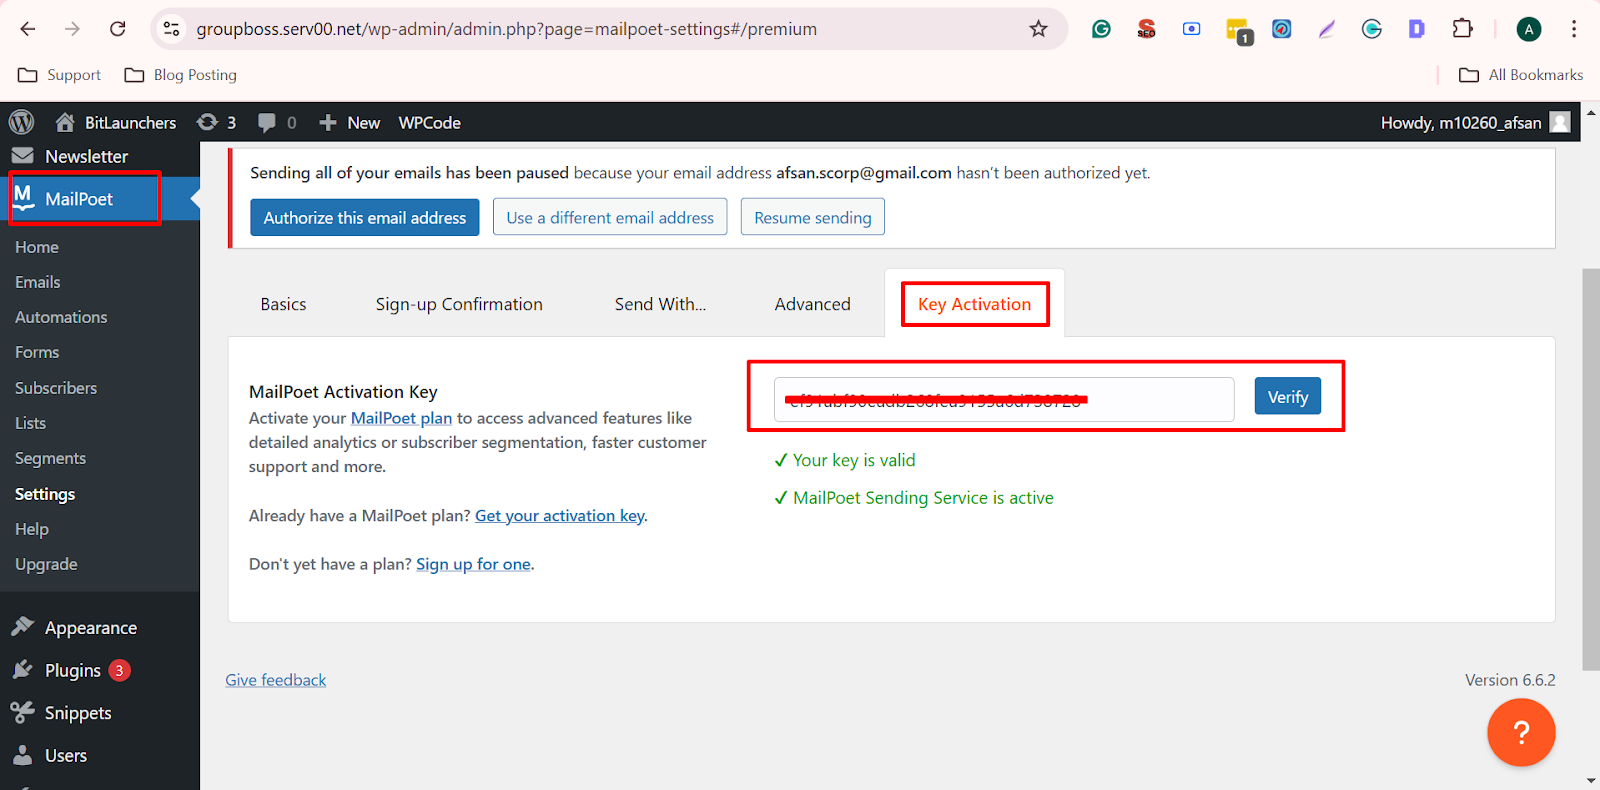Visit the BitLaunchers site home icon
The width and height of the screenshot is (1600, 790).
65,122
